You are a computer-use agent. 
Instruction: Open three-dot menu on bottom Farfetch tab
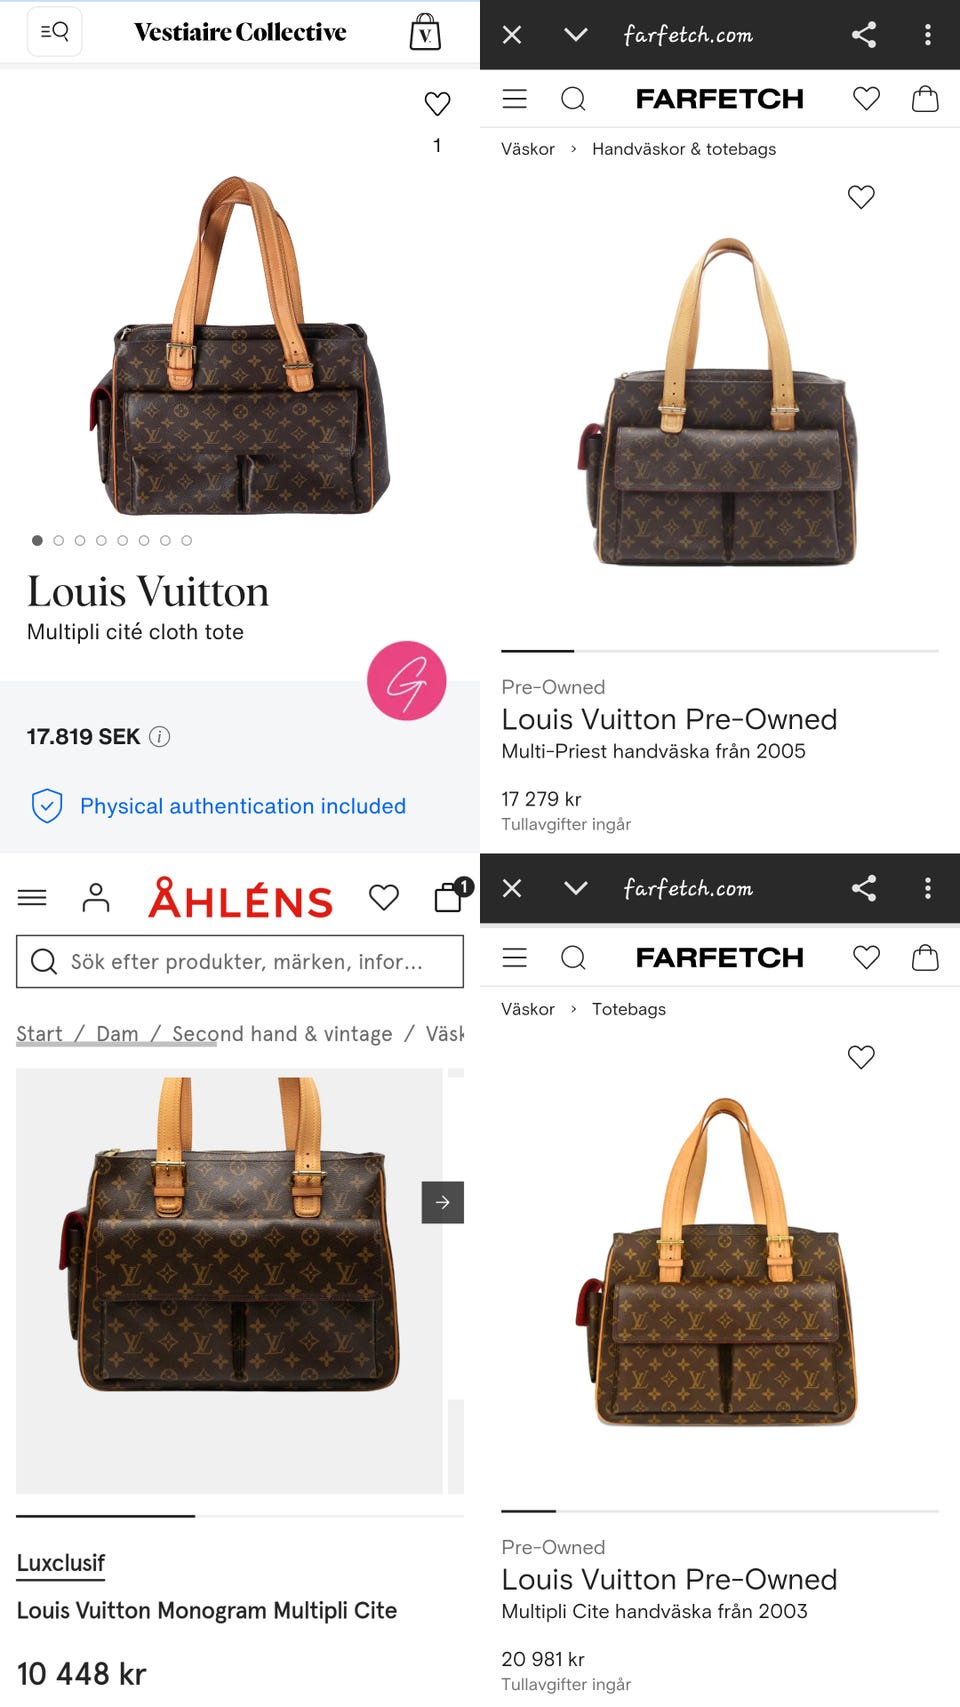tap(928, 888)
